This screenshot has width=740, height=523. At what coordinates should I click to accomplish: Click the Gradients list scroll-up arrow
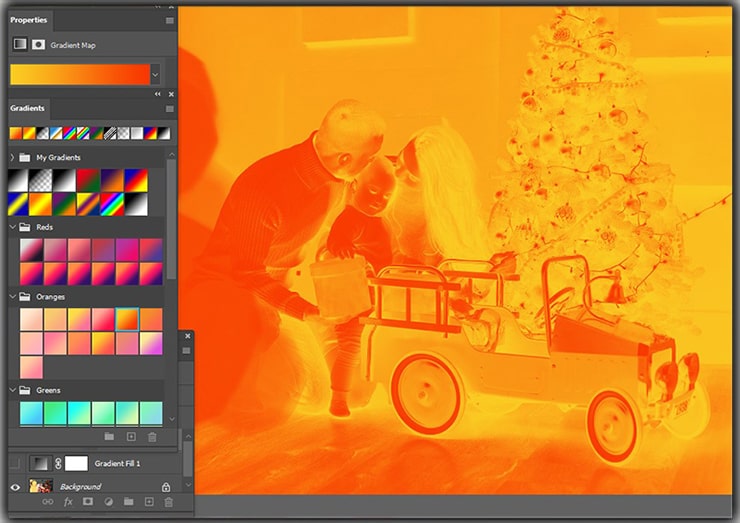click(172, 155)
